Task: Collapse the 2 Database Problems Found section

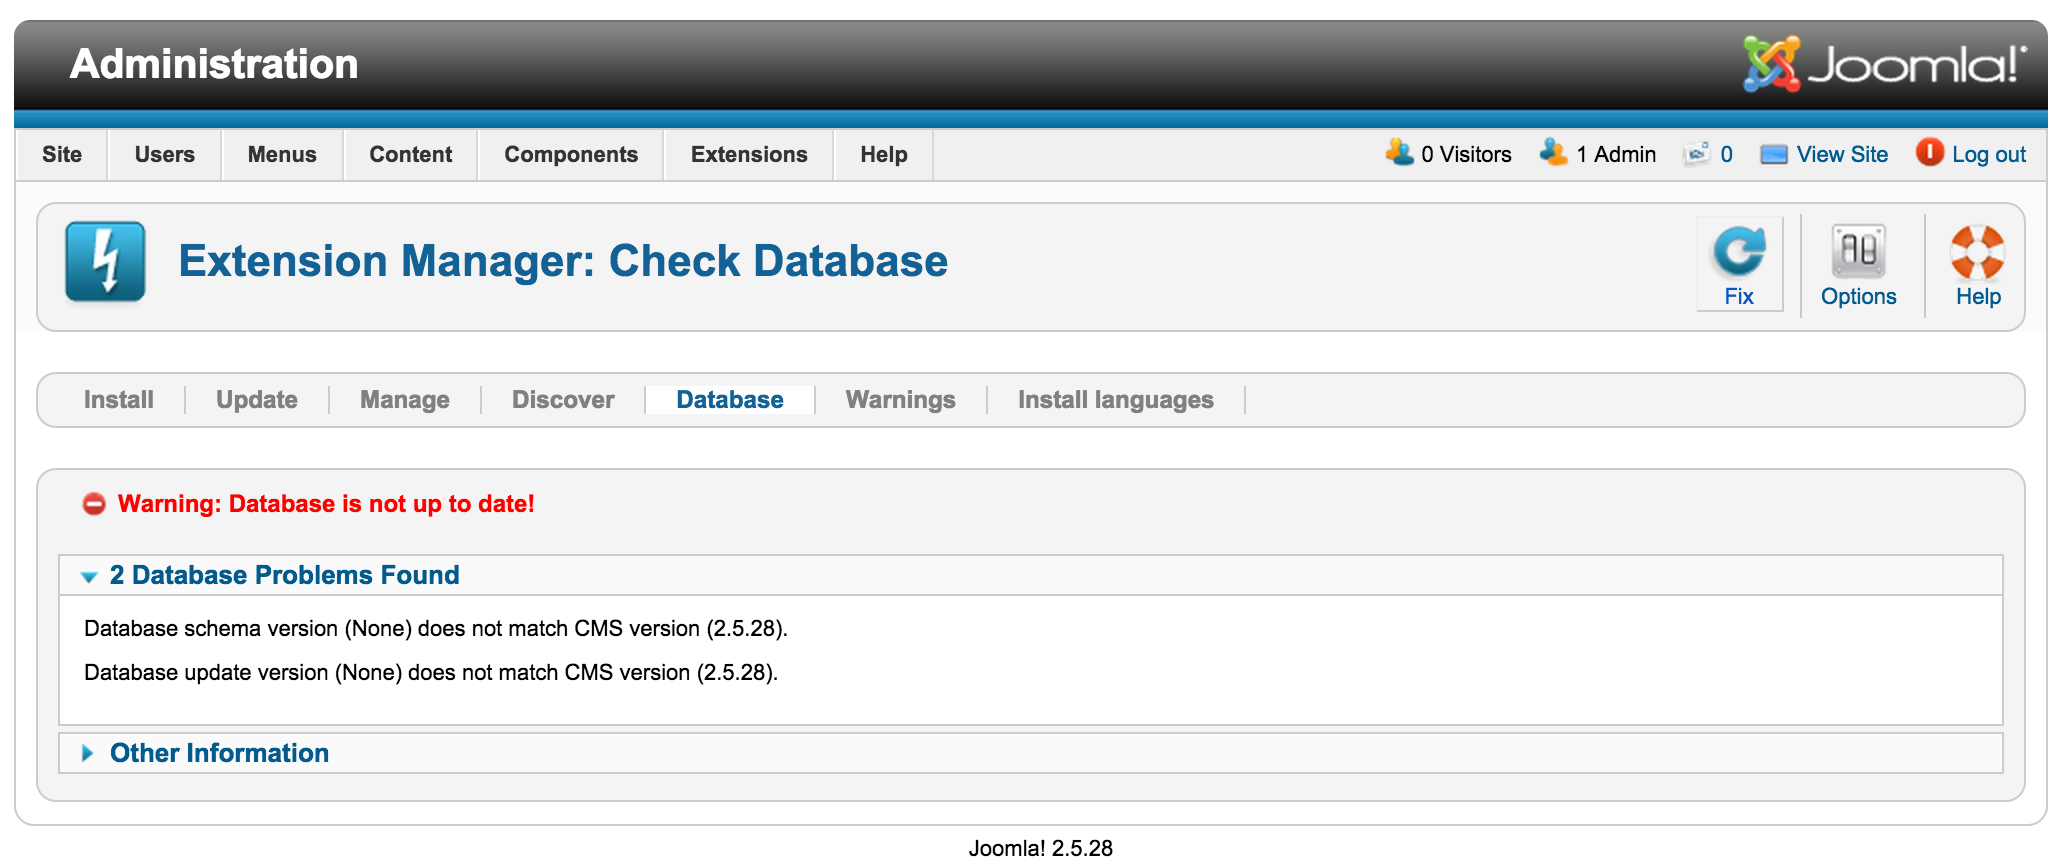Action: point(284,575)
